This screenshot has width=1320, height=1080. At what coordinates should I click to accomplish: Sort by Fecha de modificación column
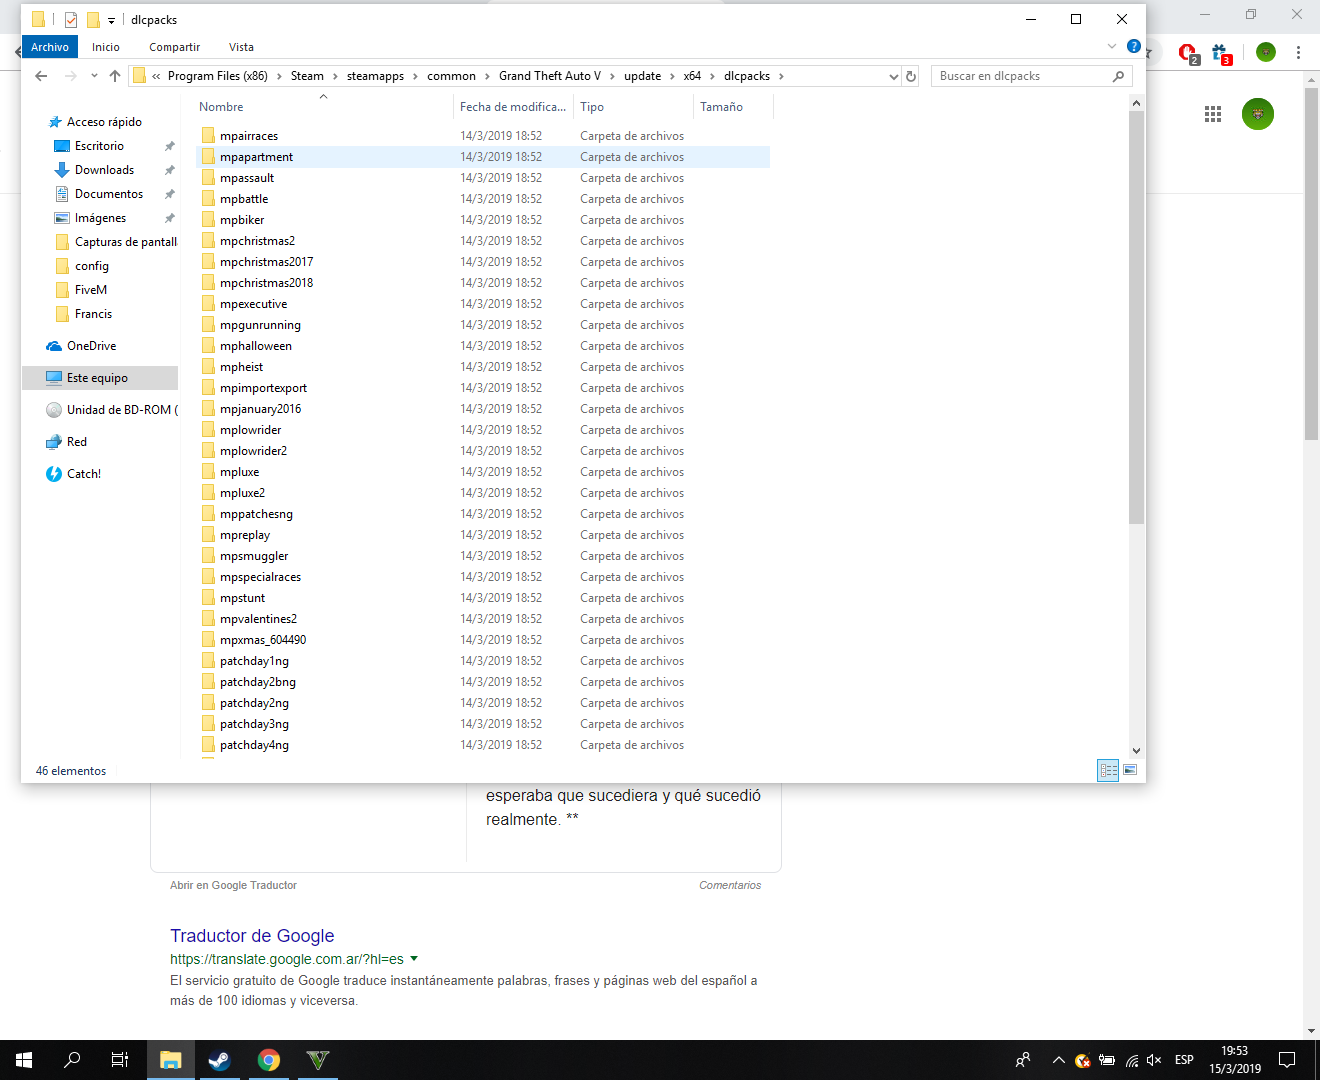[513, 107]
